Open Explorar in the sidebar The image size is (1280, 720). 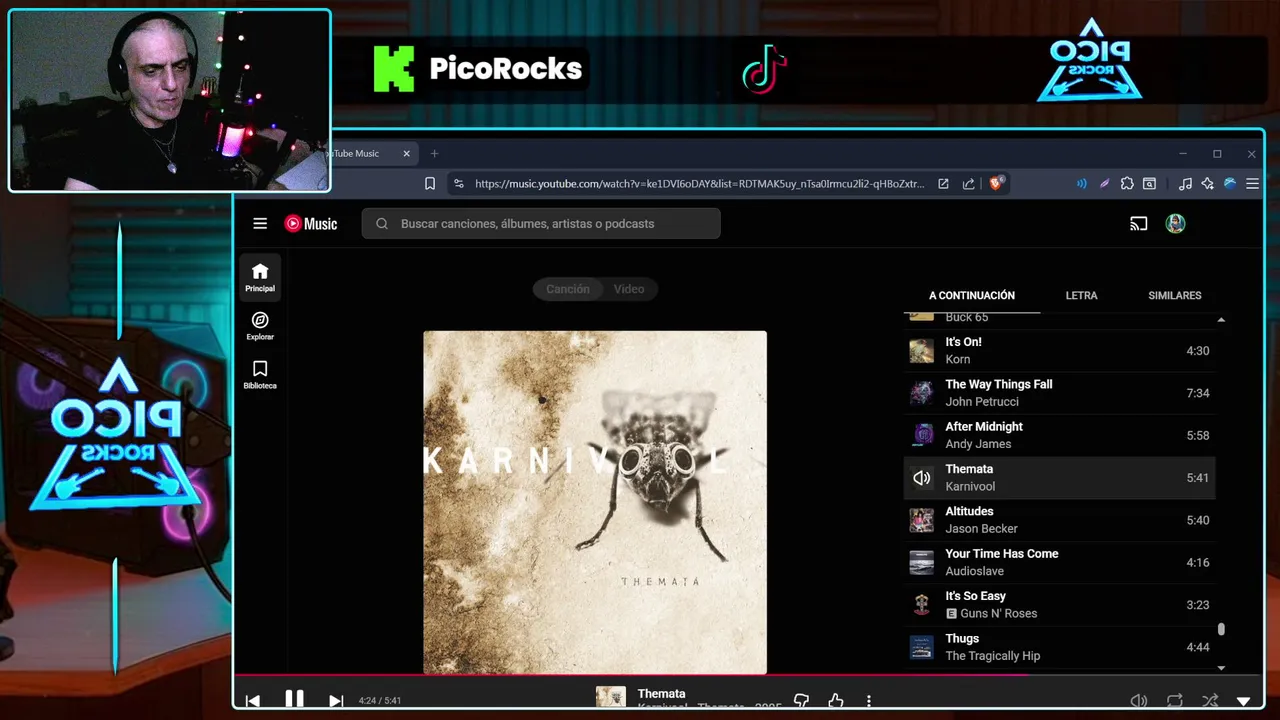click(x=260, y=326)
